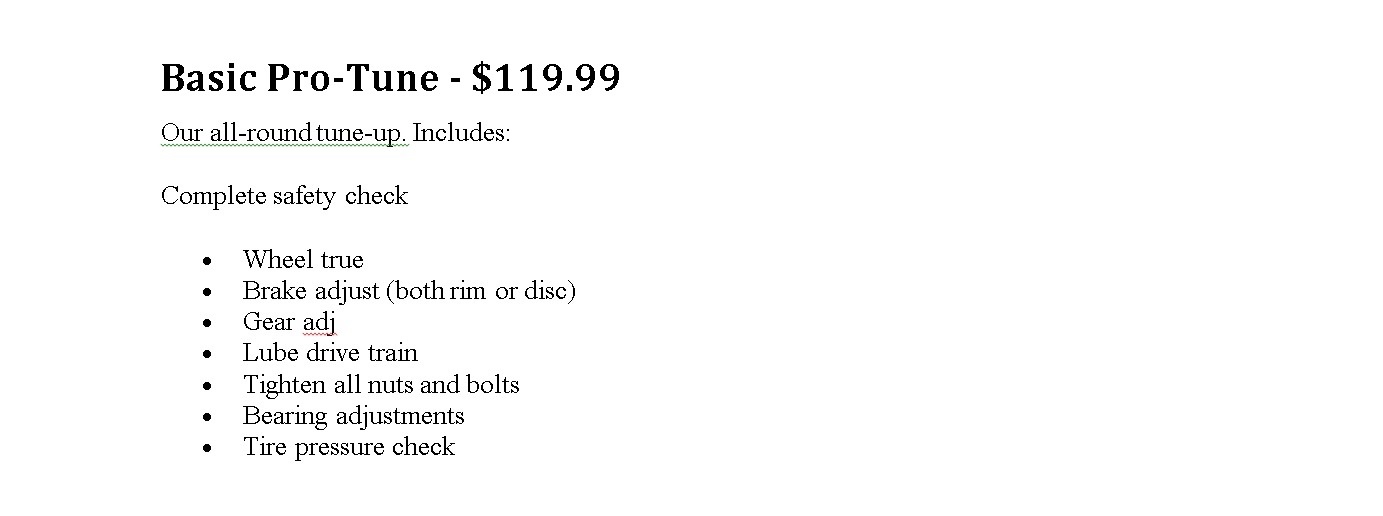Click the 'Tighten all nuts and bolts' item
The image size is (1383, 516).
[381, 385]
